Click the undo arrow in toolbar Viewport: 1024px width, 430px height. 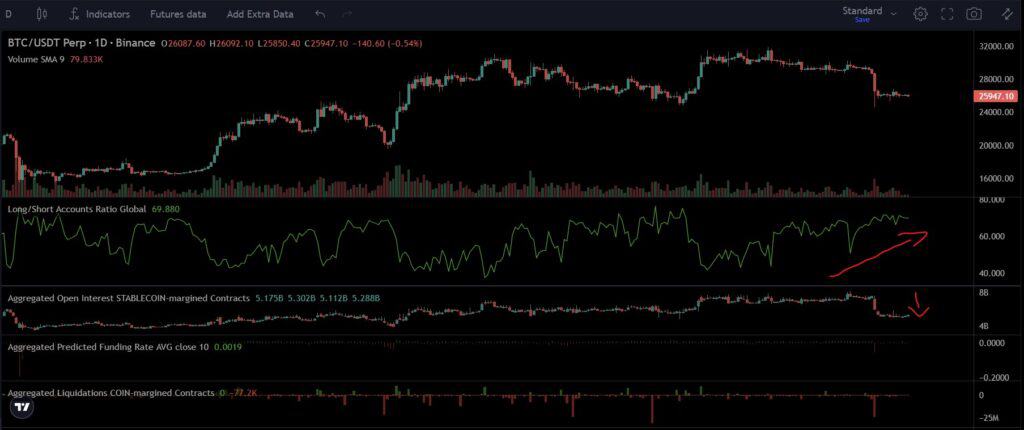320,14
